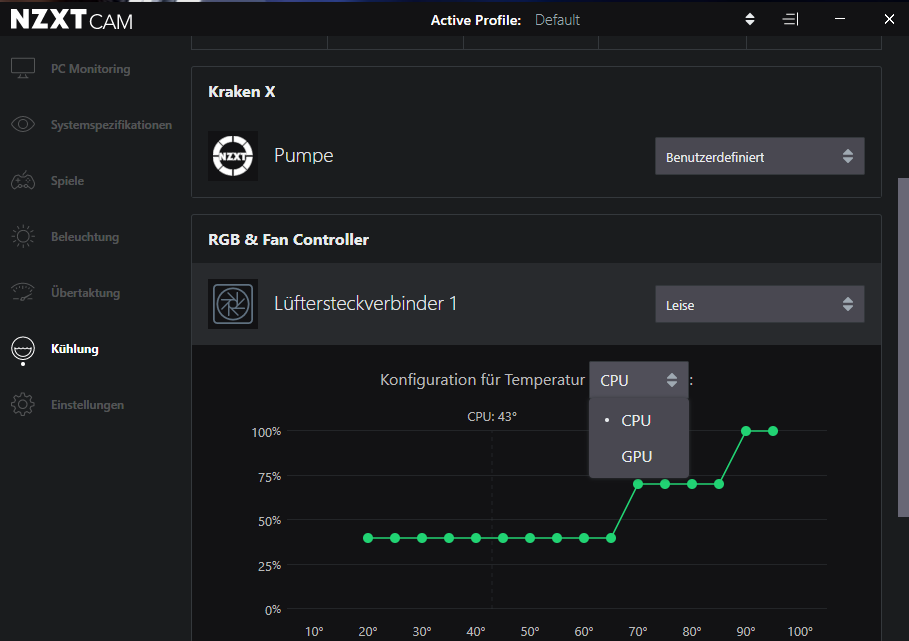Click the Konfiguration für Temperatur label
909x641 pixels.
482,380
